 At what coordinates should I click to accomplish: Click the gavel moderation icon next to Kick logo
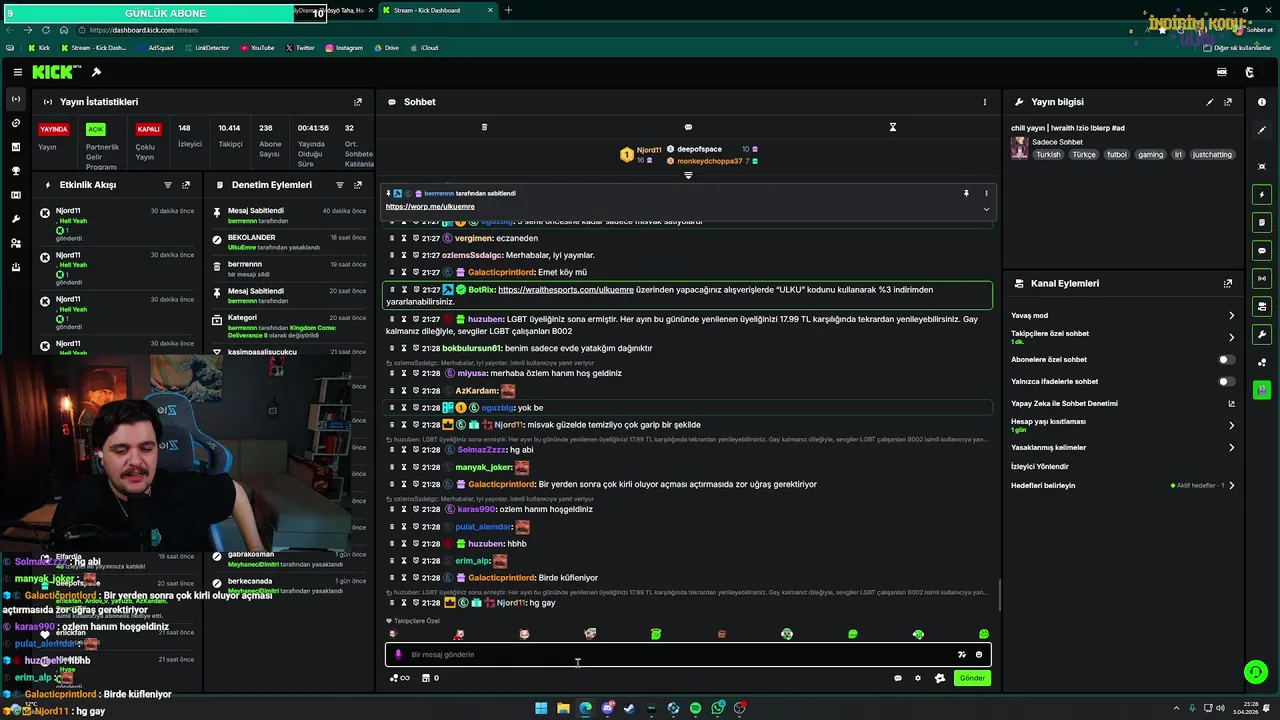coord(96,72)
